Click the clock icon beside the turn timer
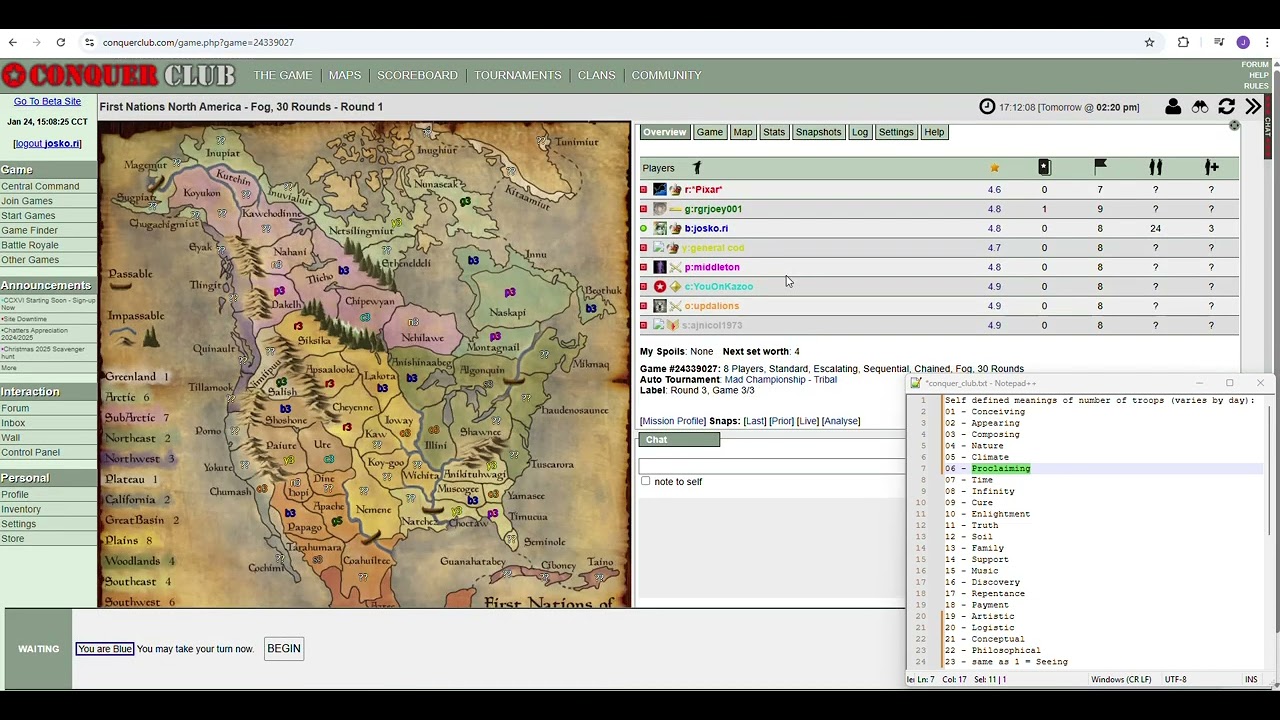 [x=987, y=107]
